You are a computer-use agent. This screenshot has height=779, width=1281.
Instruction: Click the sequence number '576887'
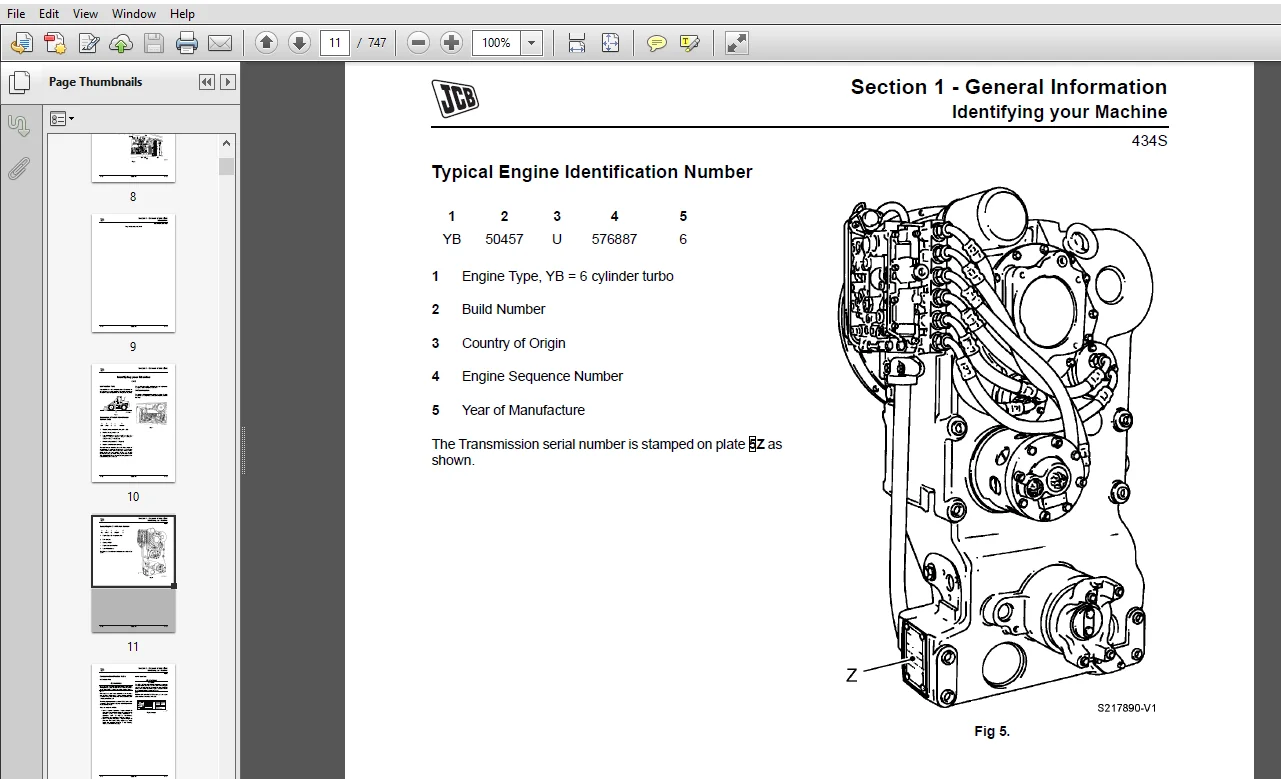pyautogui.click(x=614, y=239)
